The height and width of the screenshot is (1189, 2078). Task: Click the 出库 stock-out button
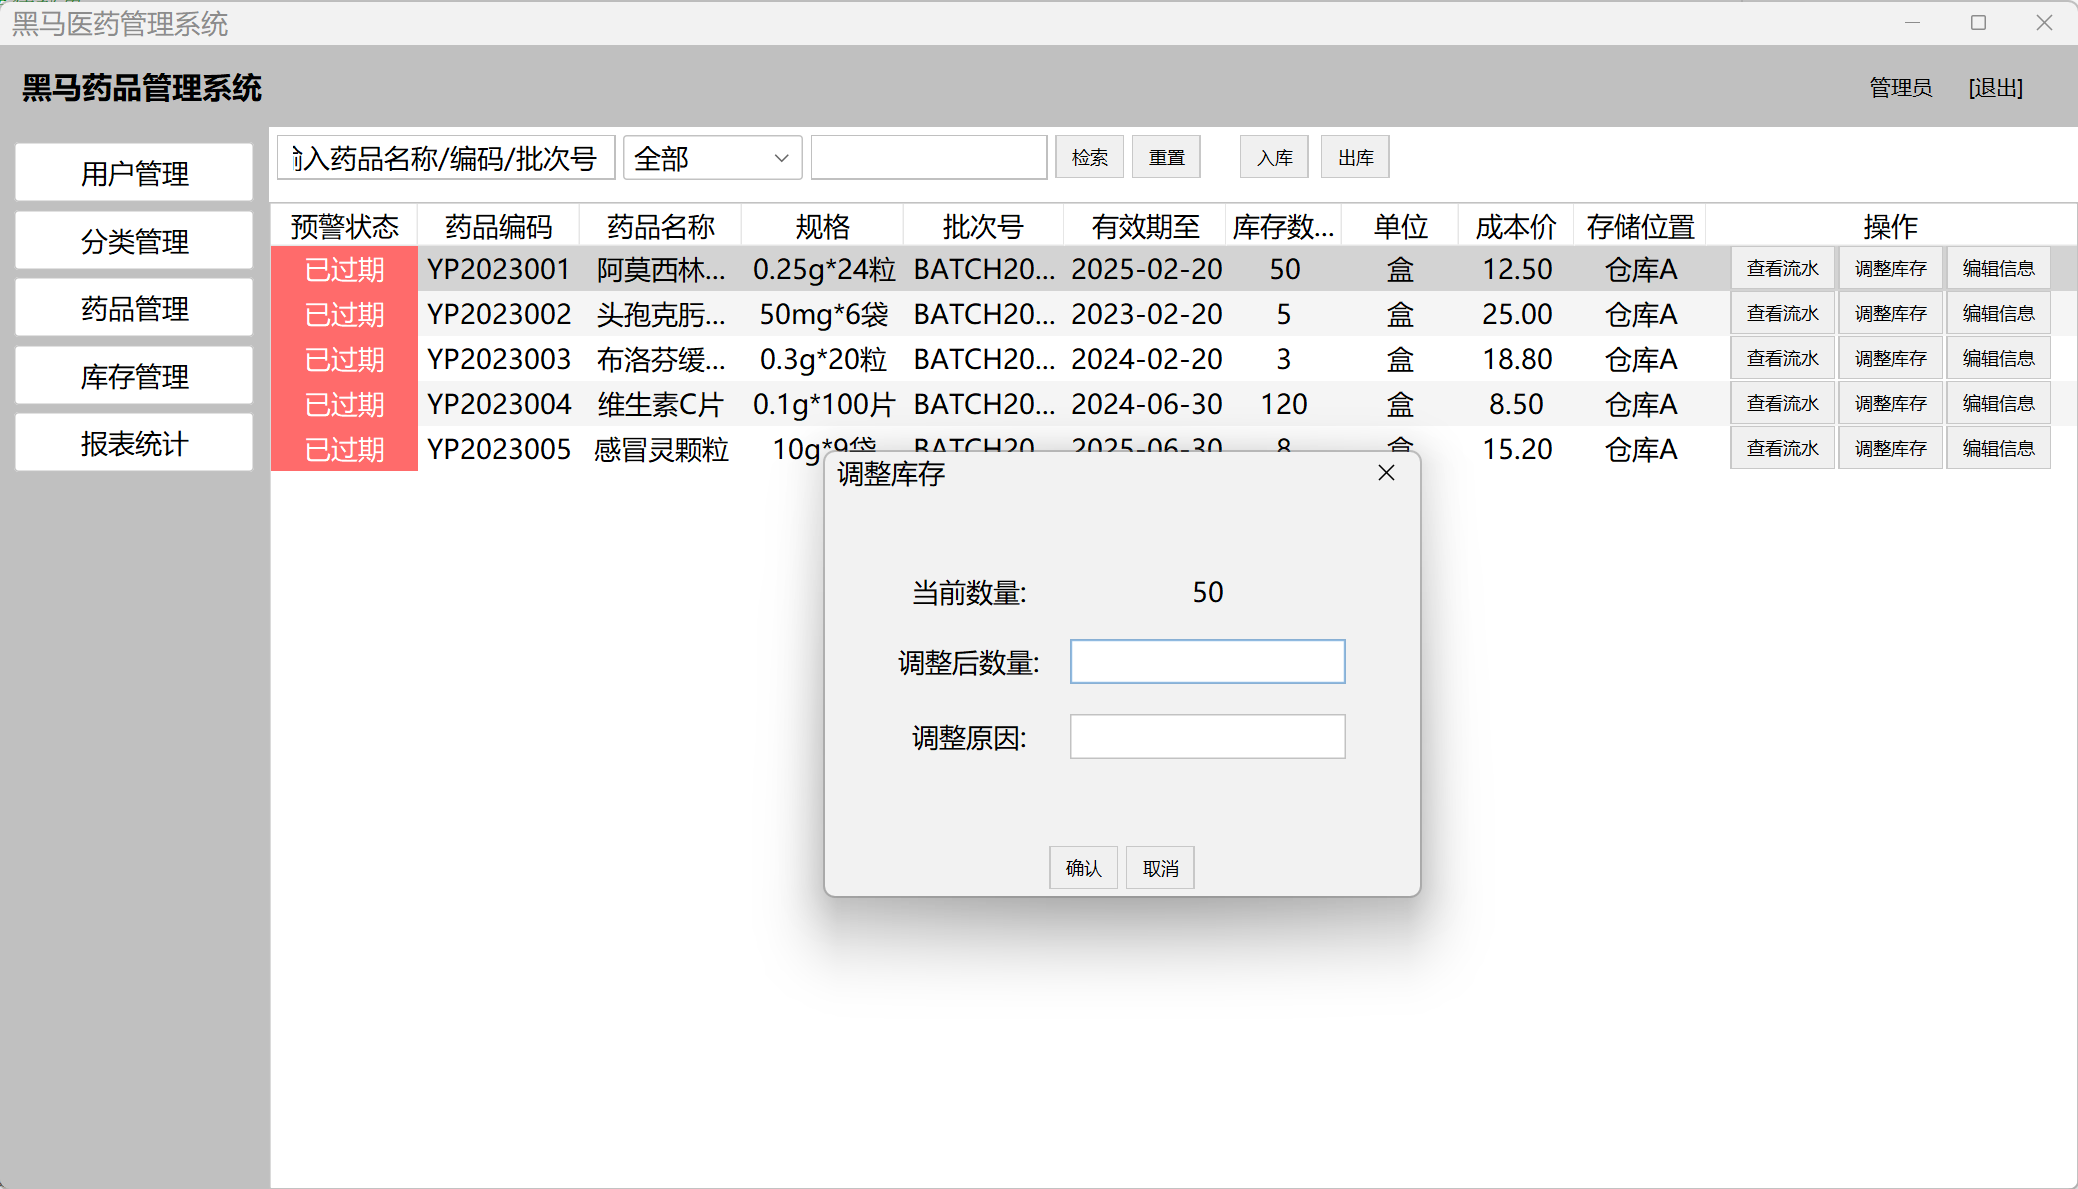point(1355,158)
